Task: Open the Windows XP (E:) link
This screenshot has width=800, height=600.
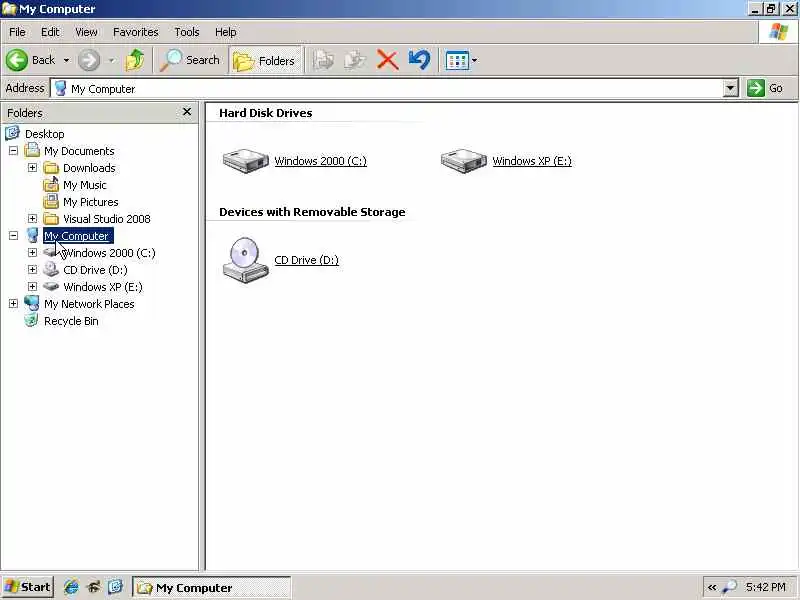Action: pyautogui.click(x=532, y=161)
